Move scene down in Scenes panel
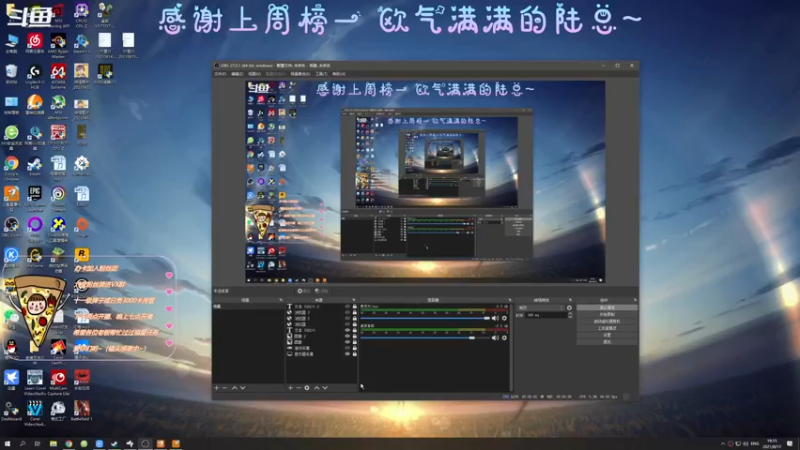This screenshot has height=450, width=800. [x=243, y=388]
